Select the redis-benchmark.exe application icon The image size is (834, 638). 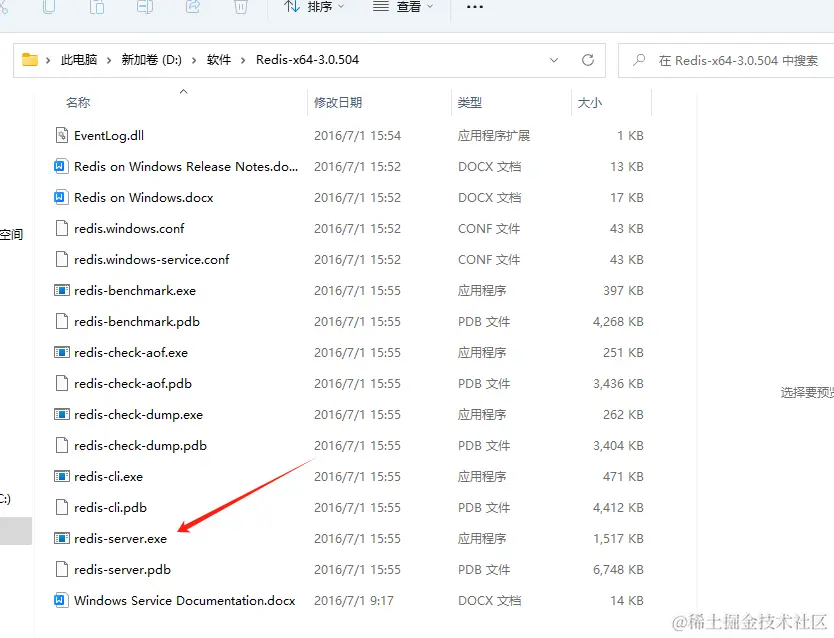coord(62,290)
